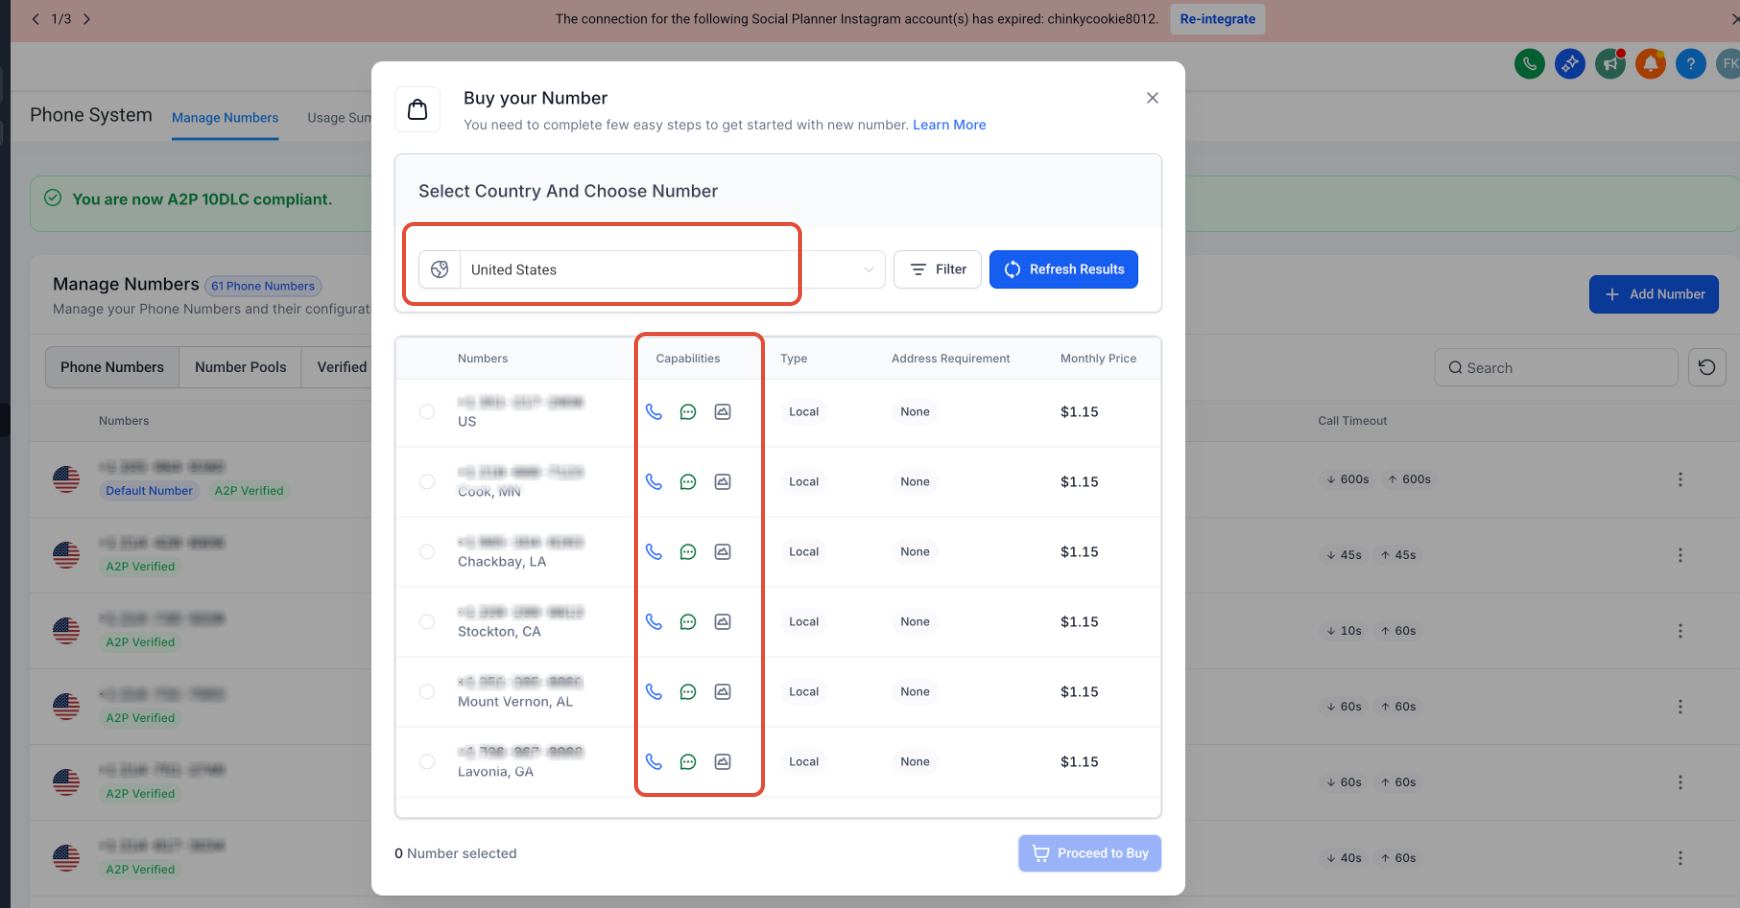Screen dimensions: 1740x908
Task: Click the Re-integrate button in the banner
Action: 1217,19
